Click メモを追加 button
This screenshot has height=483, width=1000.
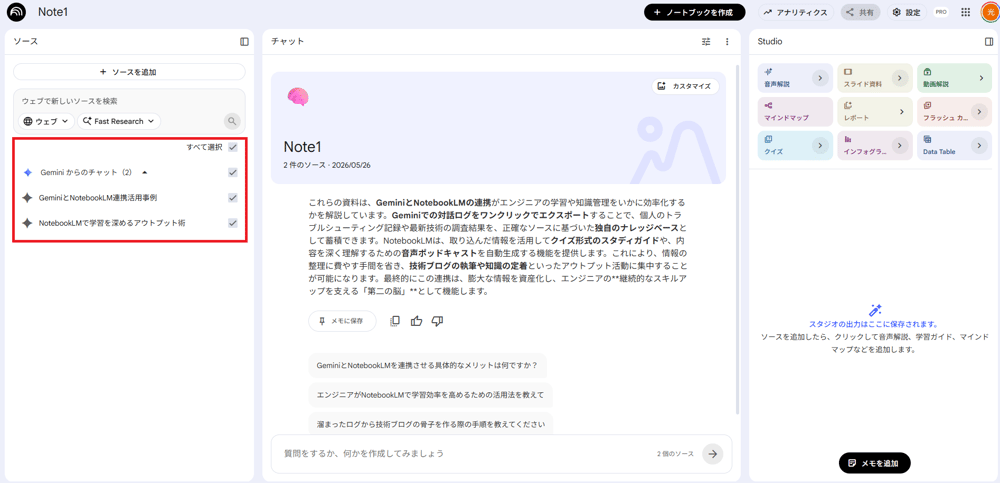[x=874, y=463]
